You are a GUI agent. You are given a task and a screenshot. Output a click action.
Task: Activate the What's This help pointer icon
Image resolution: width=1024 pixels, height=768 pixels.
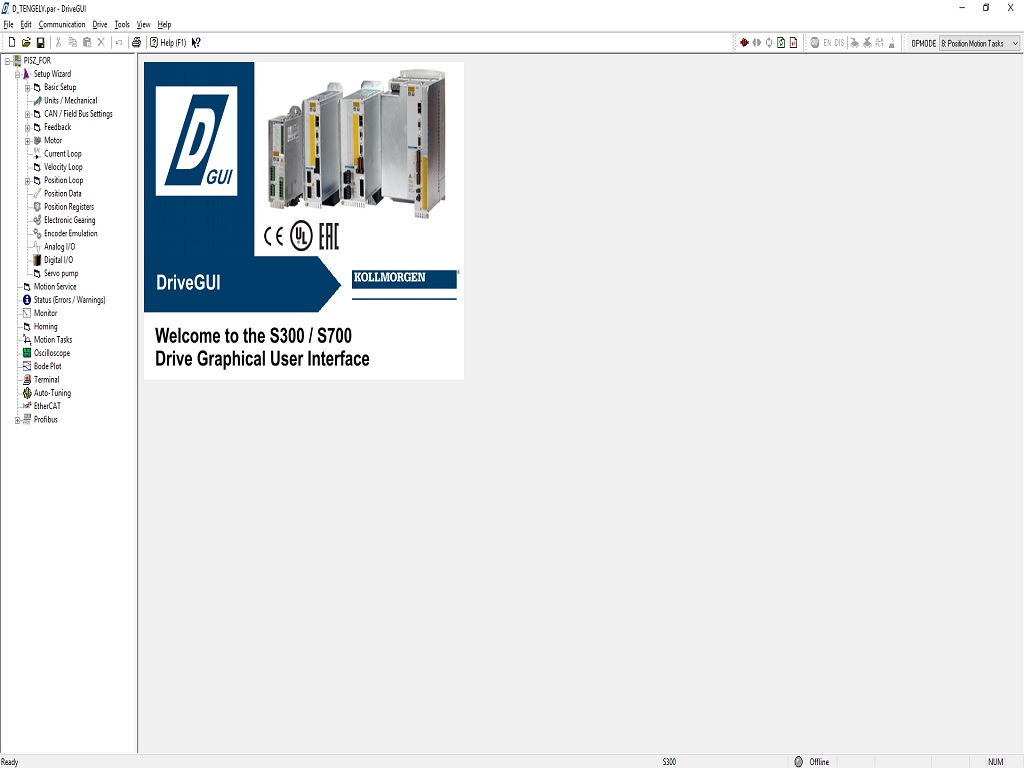pos(196,42)
